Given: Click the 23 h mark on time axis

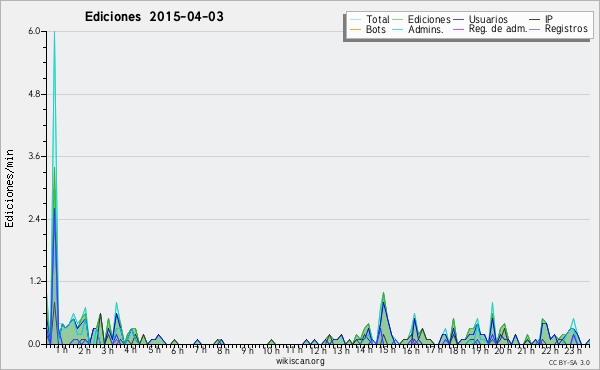Looking at the screenshot, I should coord(573,350).
